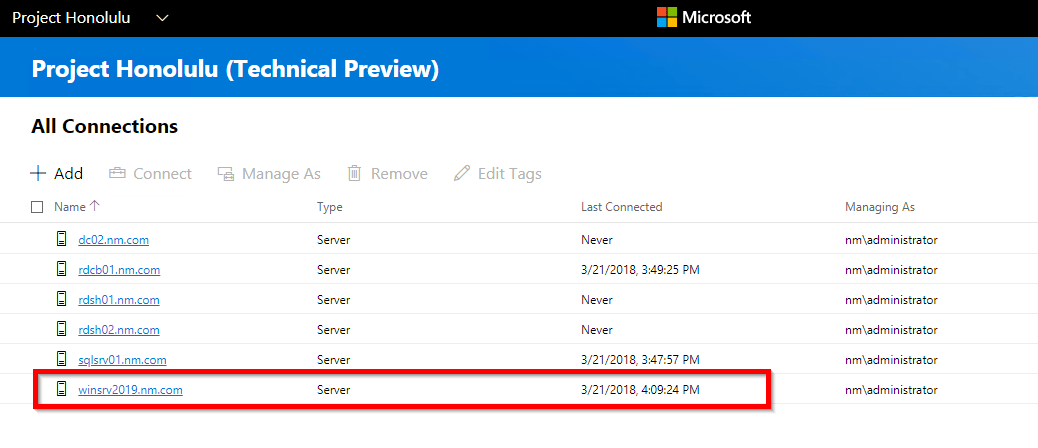Open the Project Honolulu dropdown chevron

pyautogui.click(x=163, y=18)
